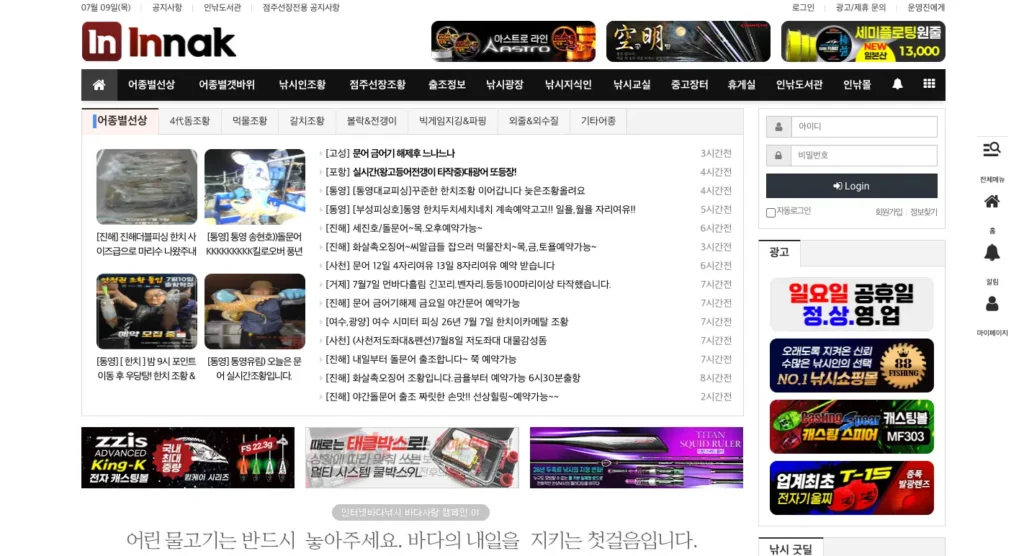This screenshot has height=556, width=1024.
Task: Open thumbnail for 밤 9시 포인트 이동 post
Action: pos(146,311)
